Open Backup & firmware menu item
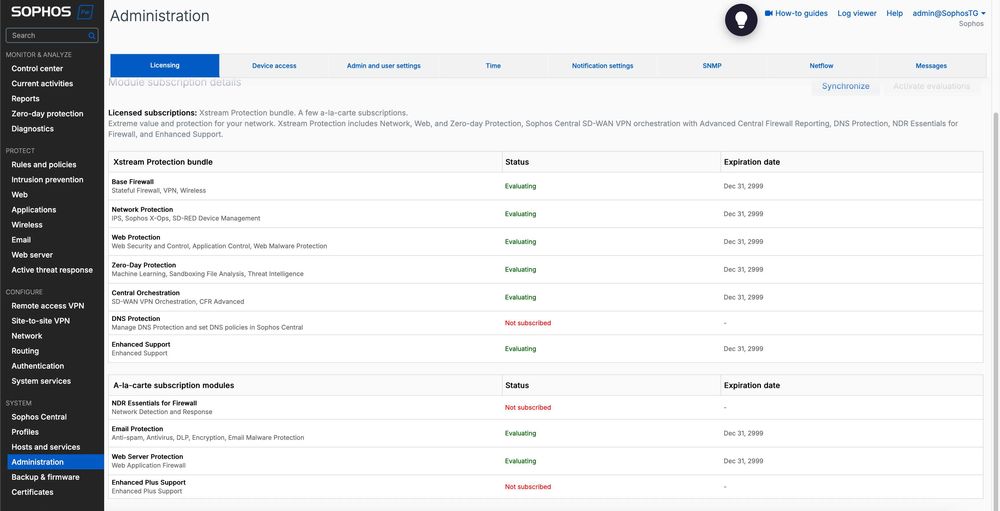Viewport: 1000px width, 511px height. 45,477
